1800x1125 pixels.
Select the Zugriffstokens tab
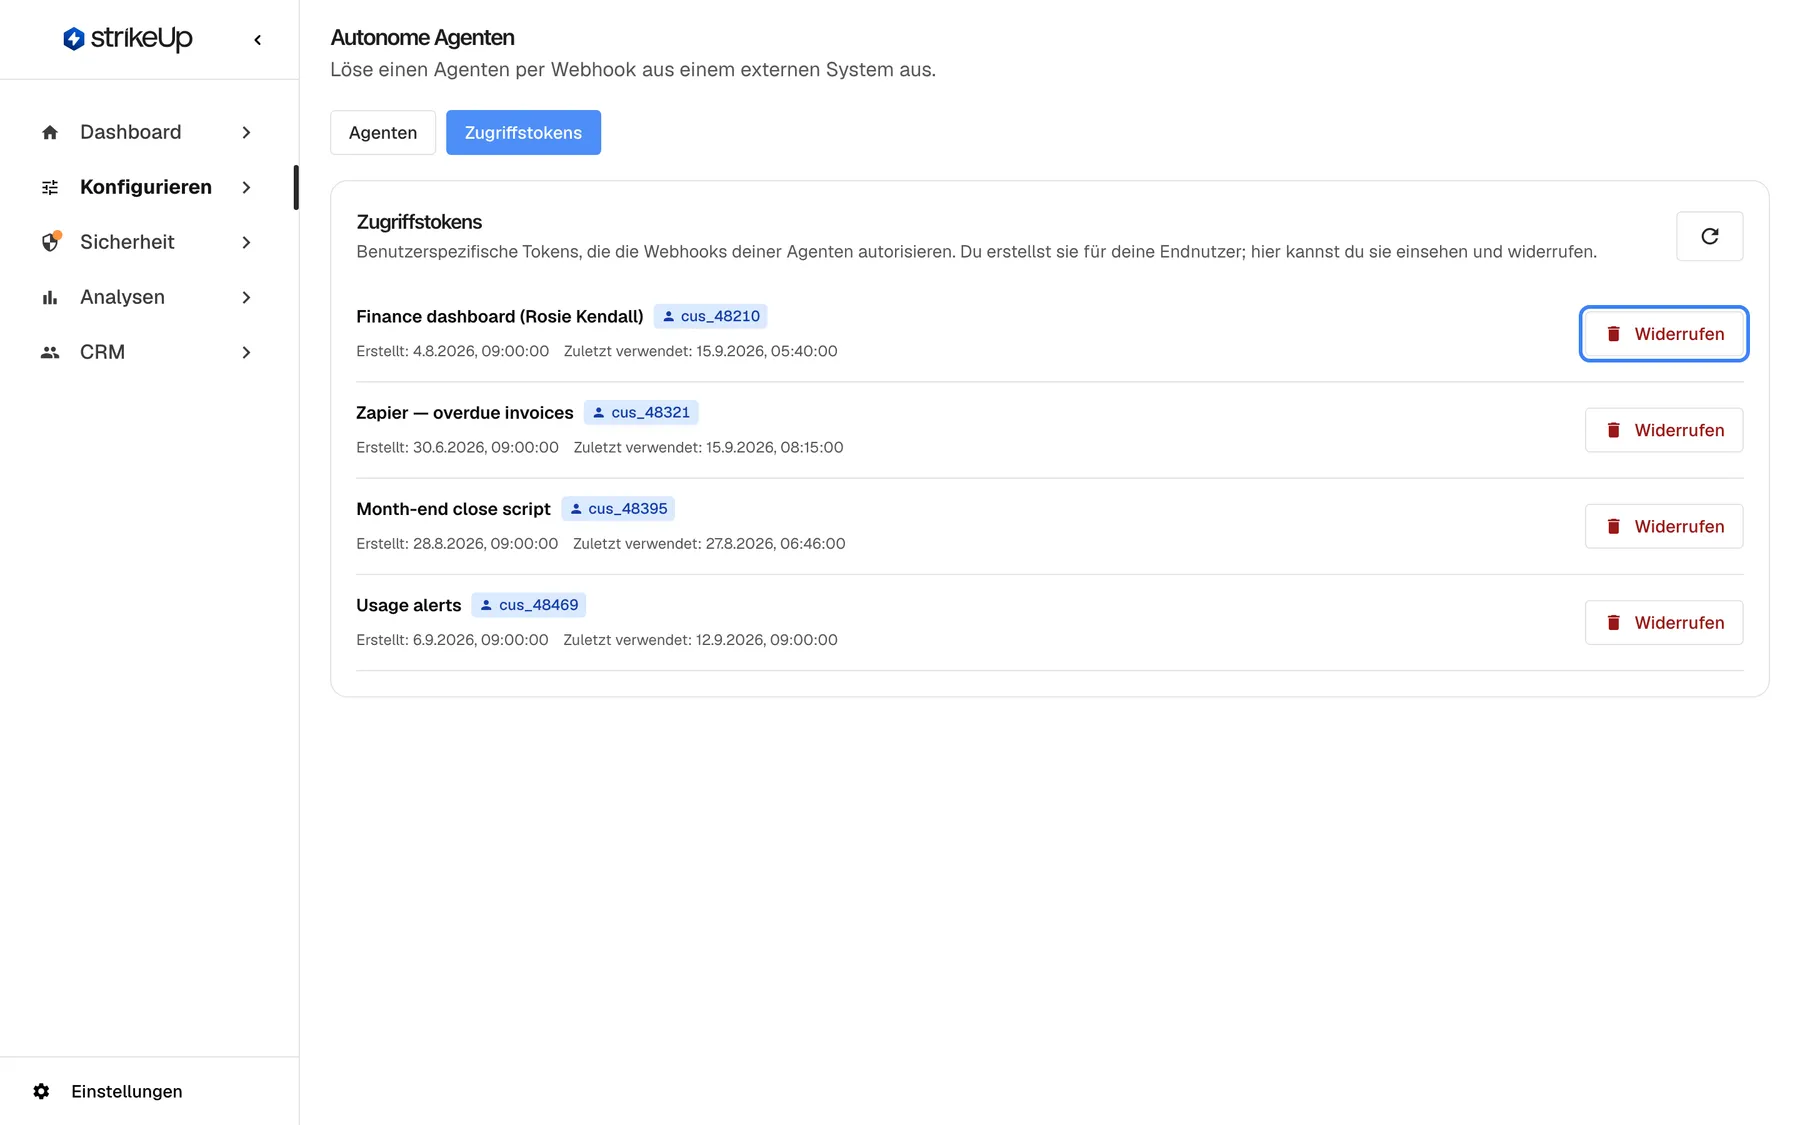tap(523, 132)
